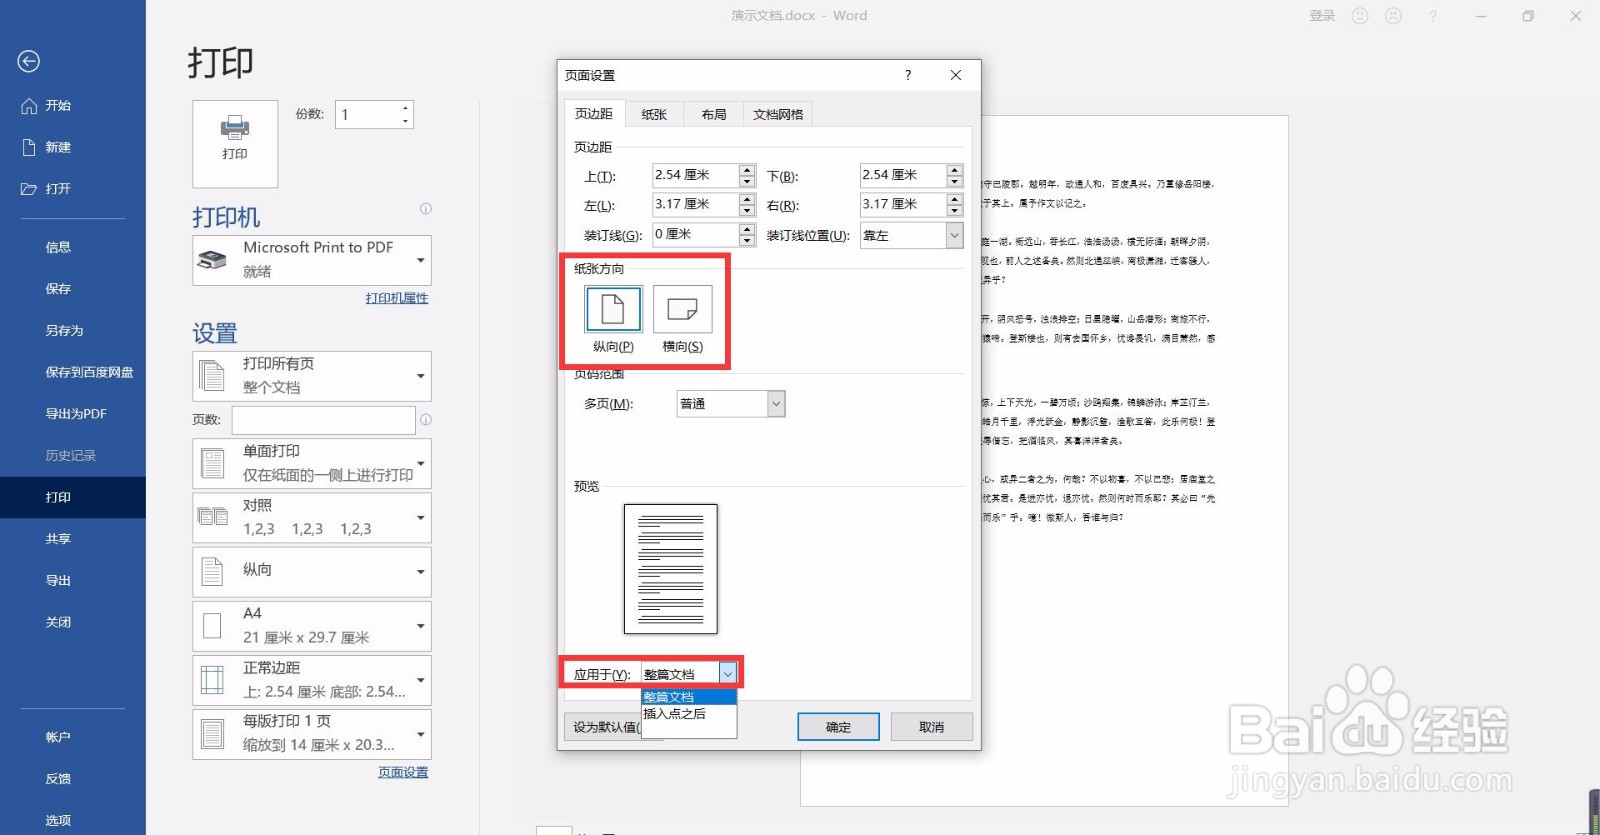Open the 页面设置 link below settings

403,772
